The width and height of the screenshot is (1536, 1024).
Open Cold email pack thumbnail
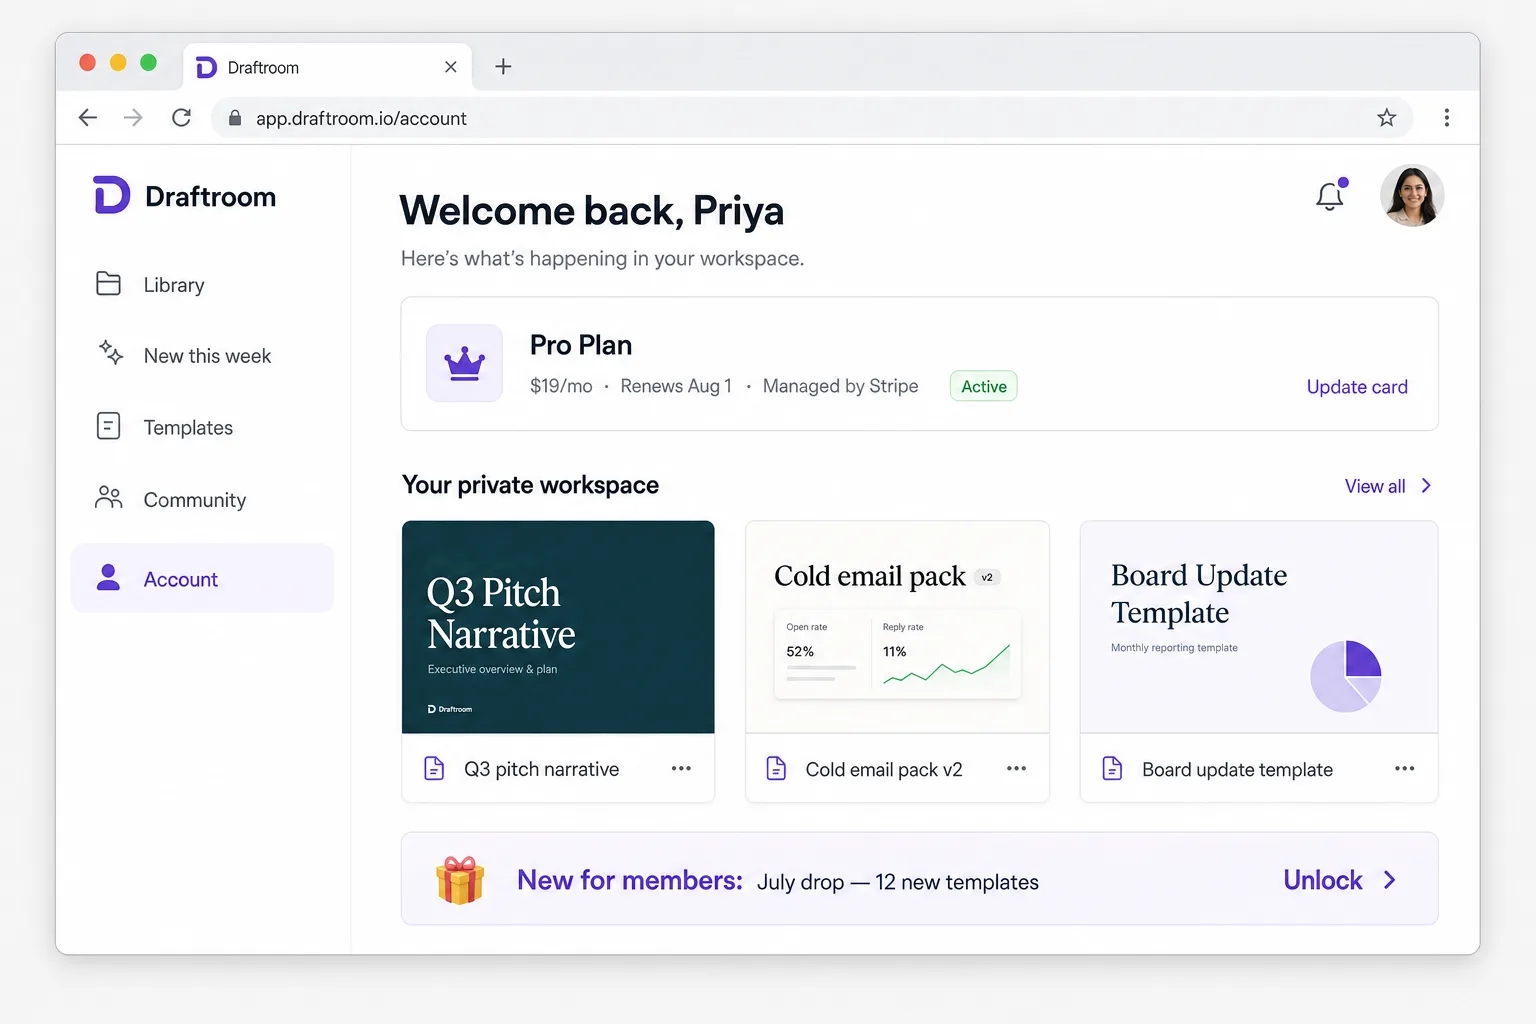[x=897, y=627]
